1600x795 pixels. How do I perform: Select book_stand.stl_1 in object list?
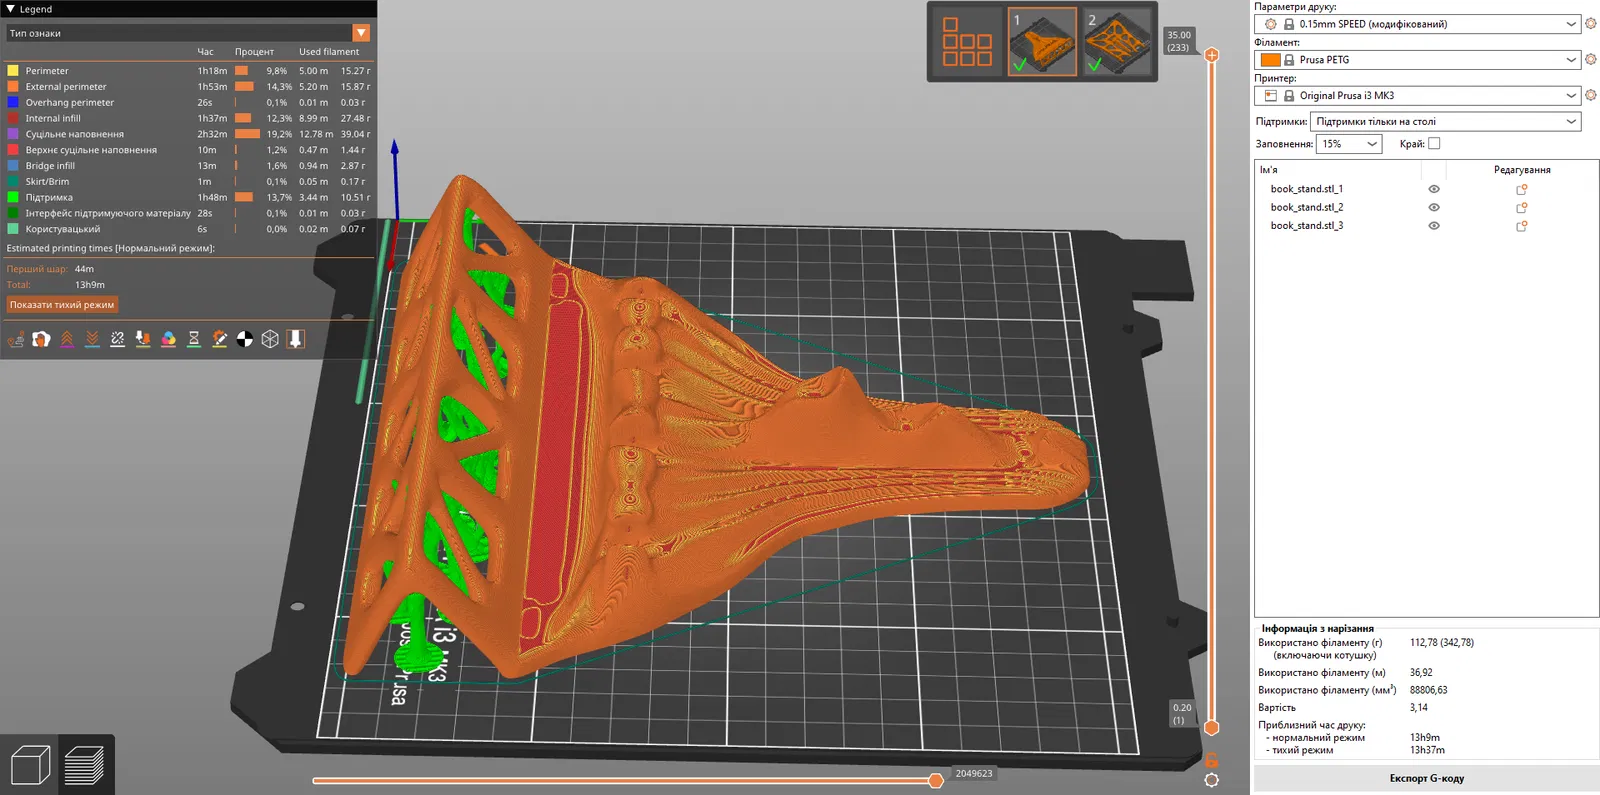coord(1306,189)
